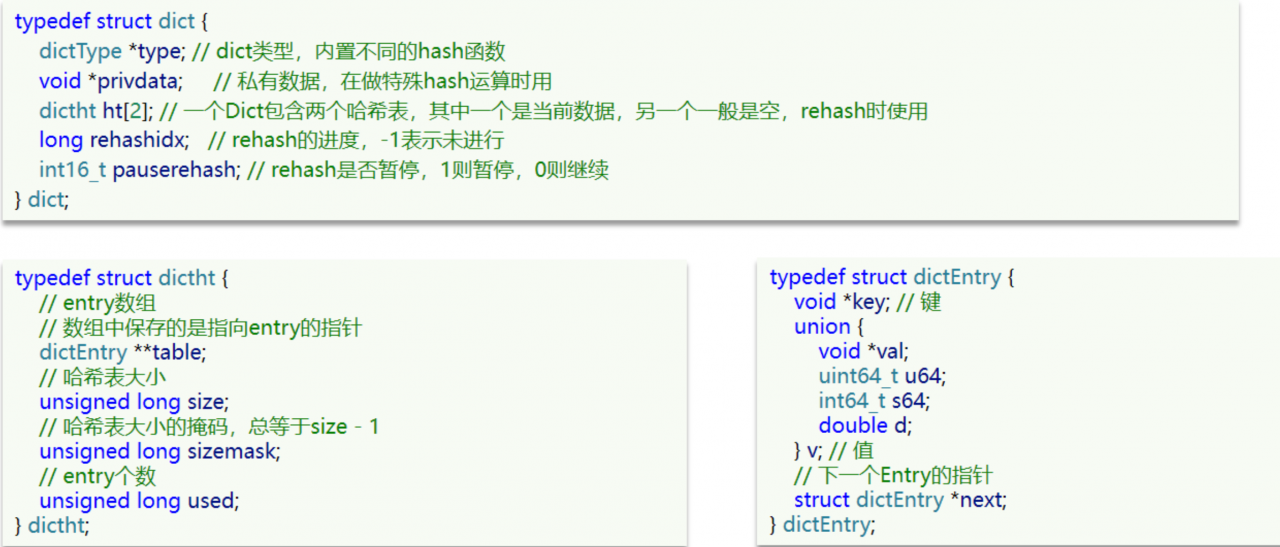Click the 'unsigned long used;' line

(139, 500)
